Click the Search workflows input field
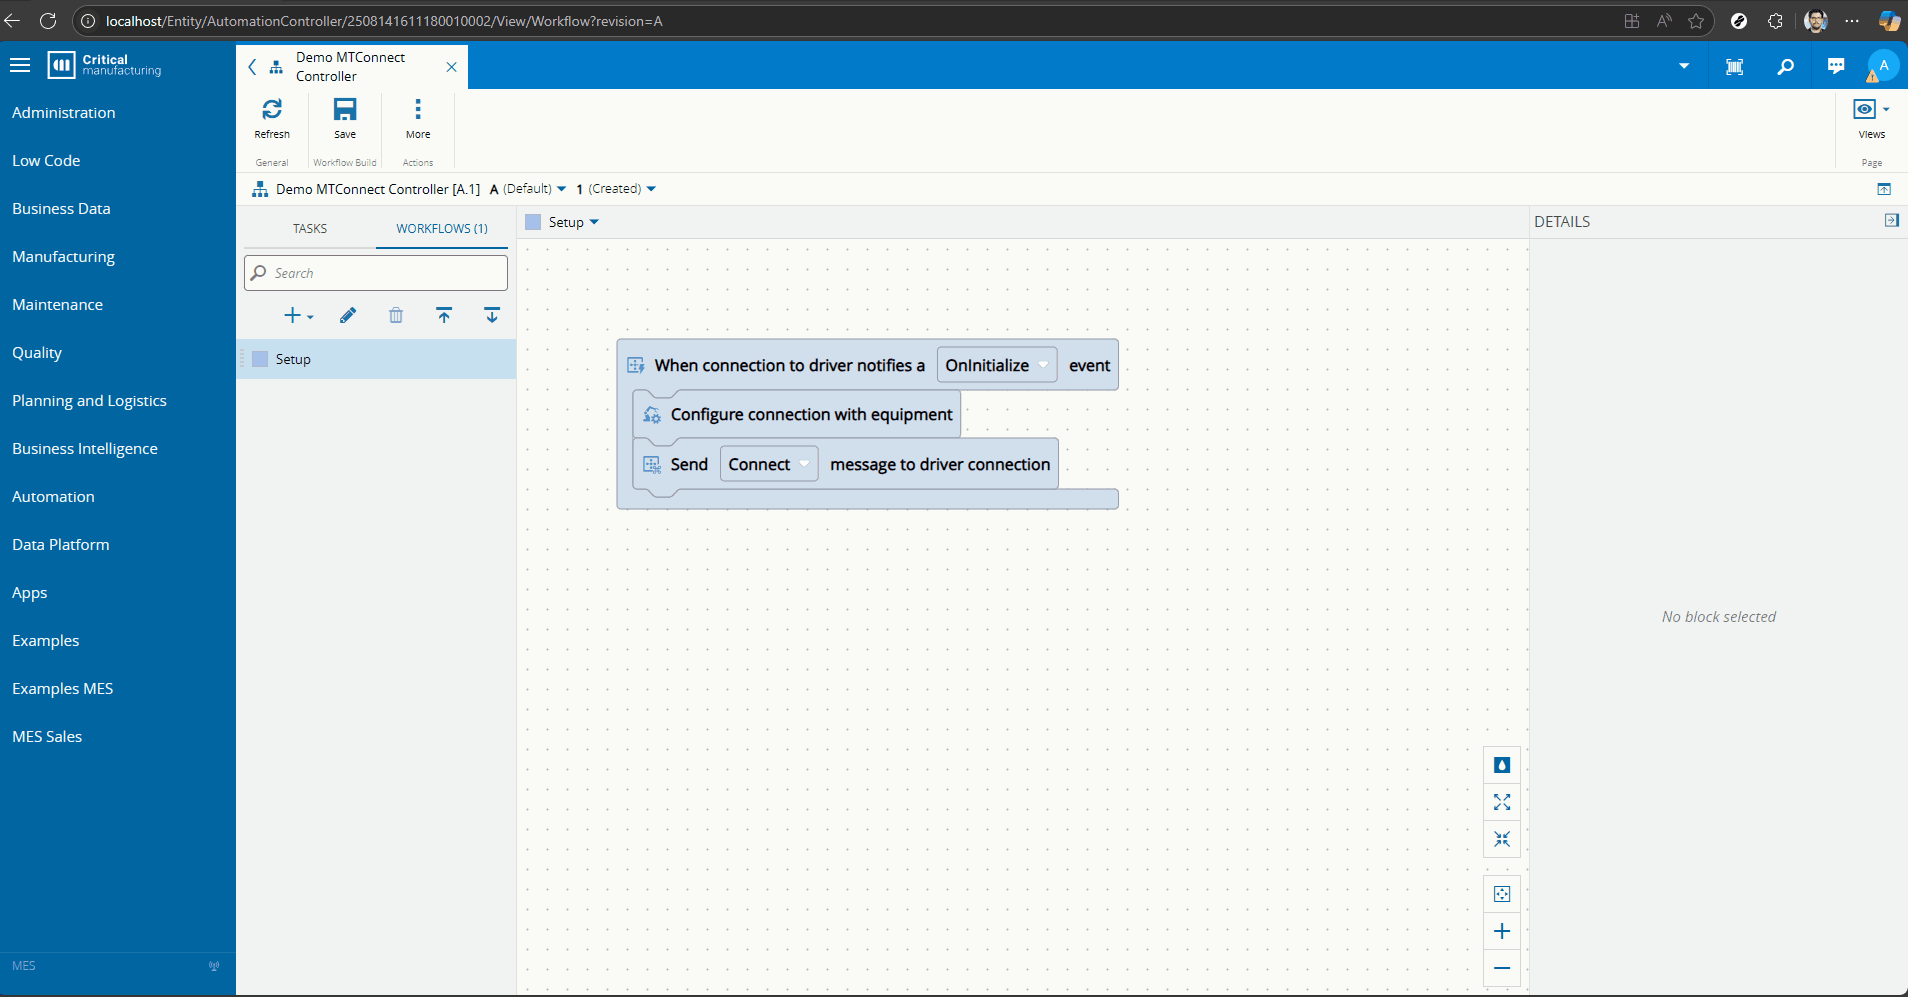 (x=376, y=273)
